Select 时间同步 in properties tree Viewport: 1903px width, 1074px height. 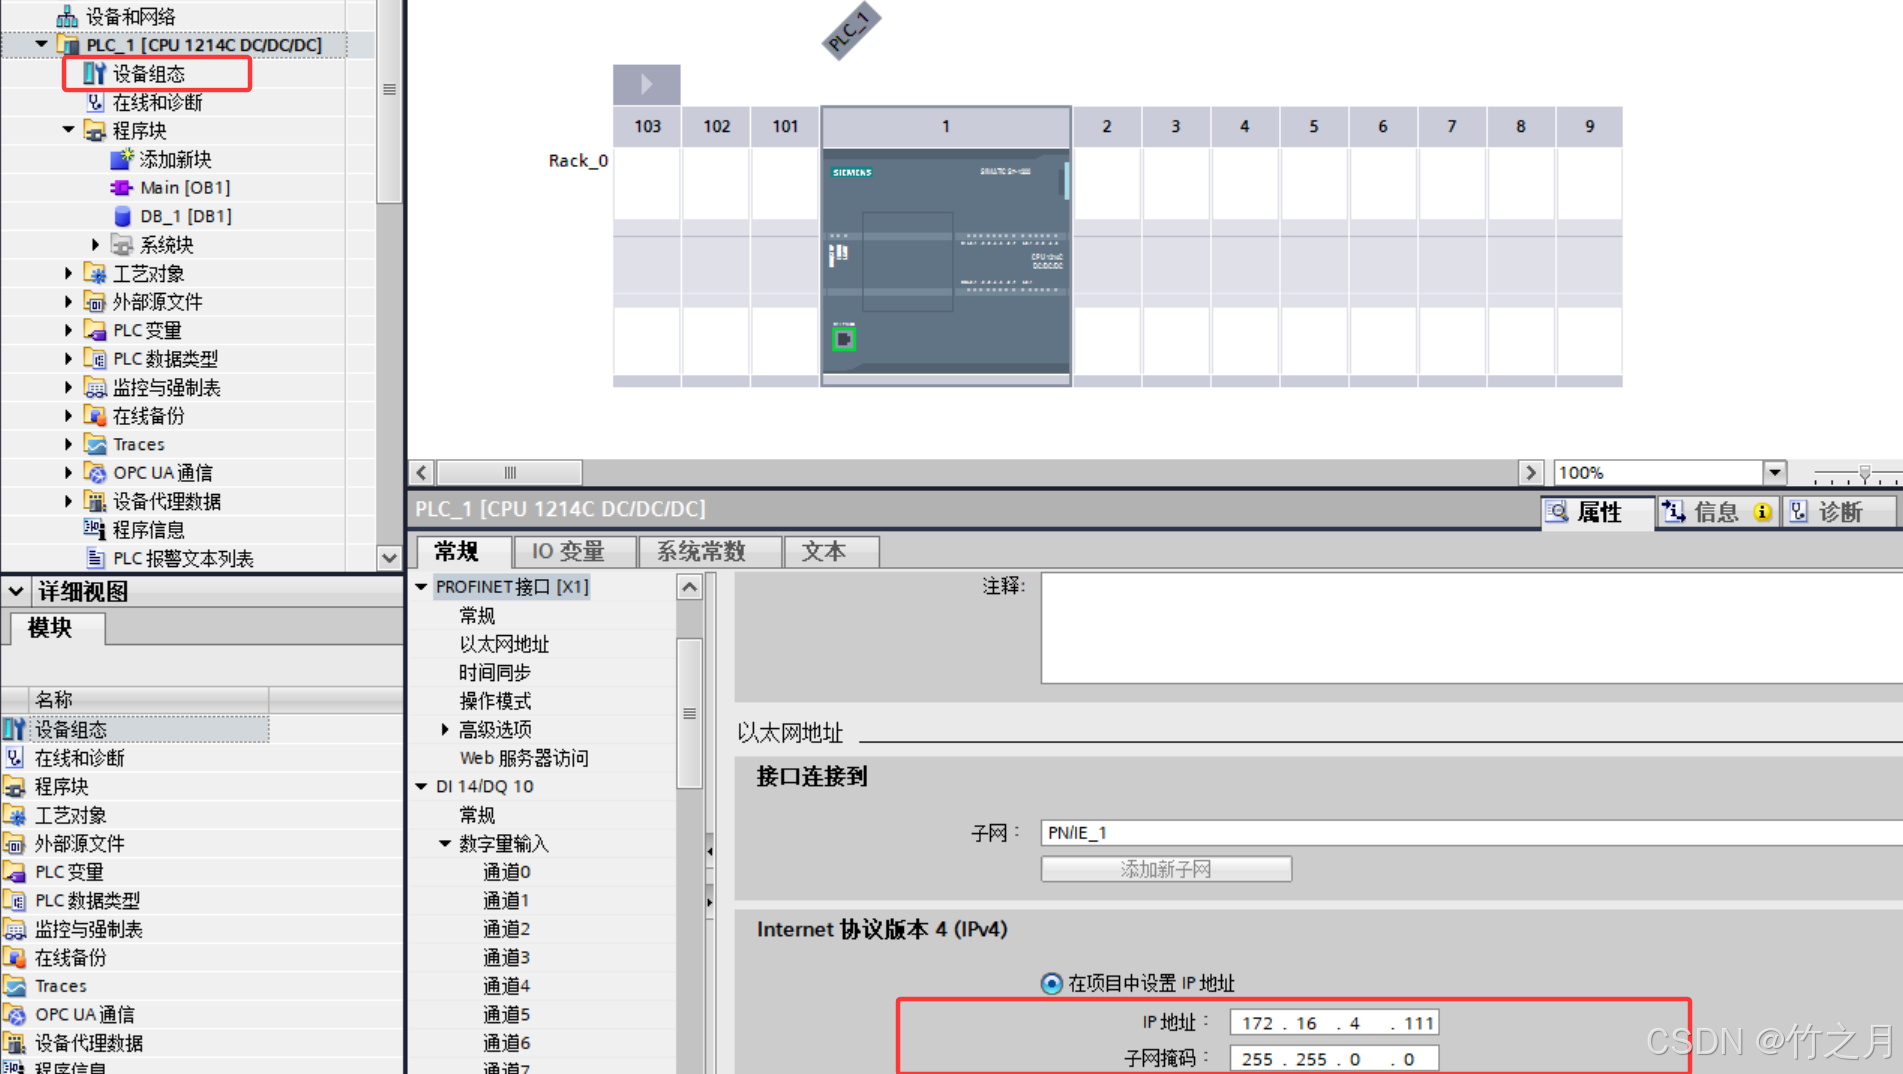tap(495, 672)
